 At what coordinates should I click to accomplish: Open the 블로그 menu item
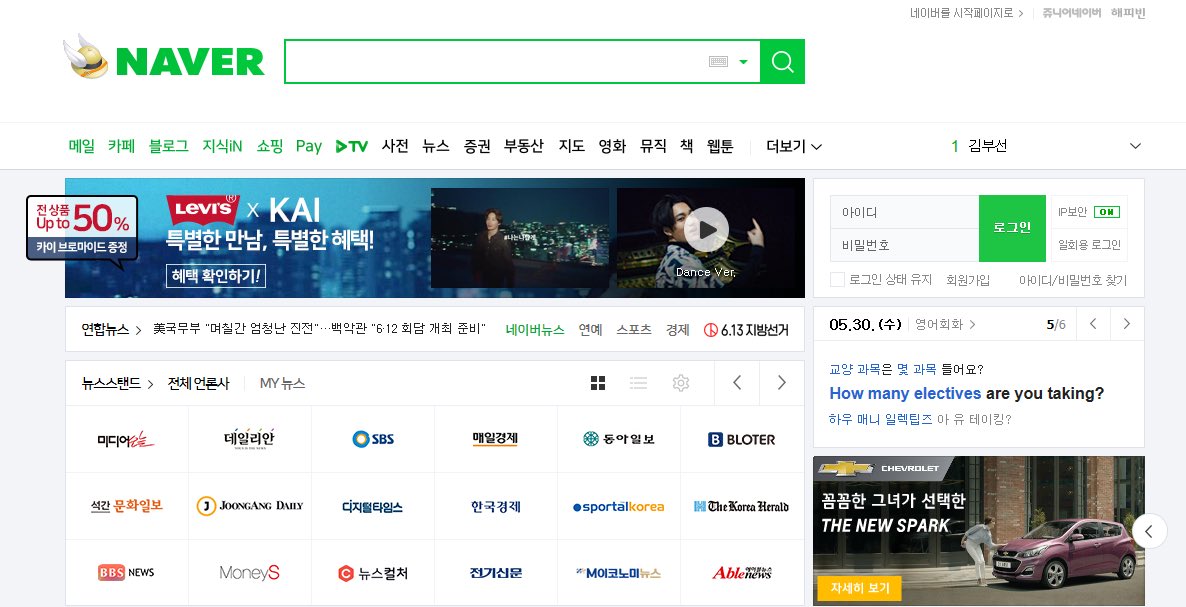[x=169, y=146]
